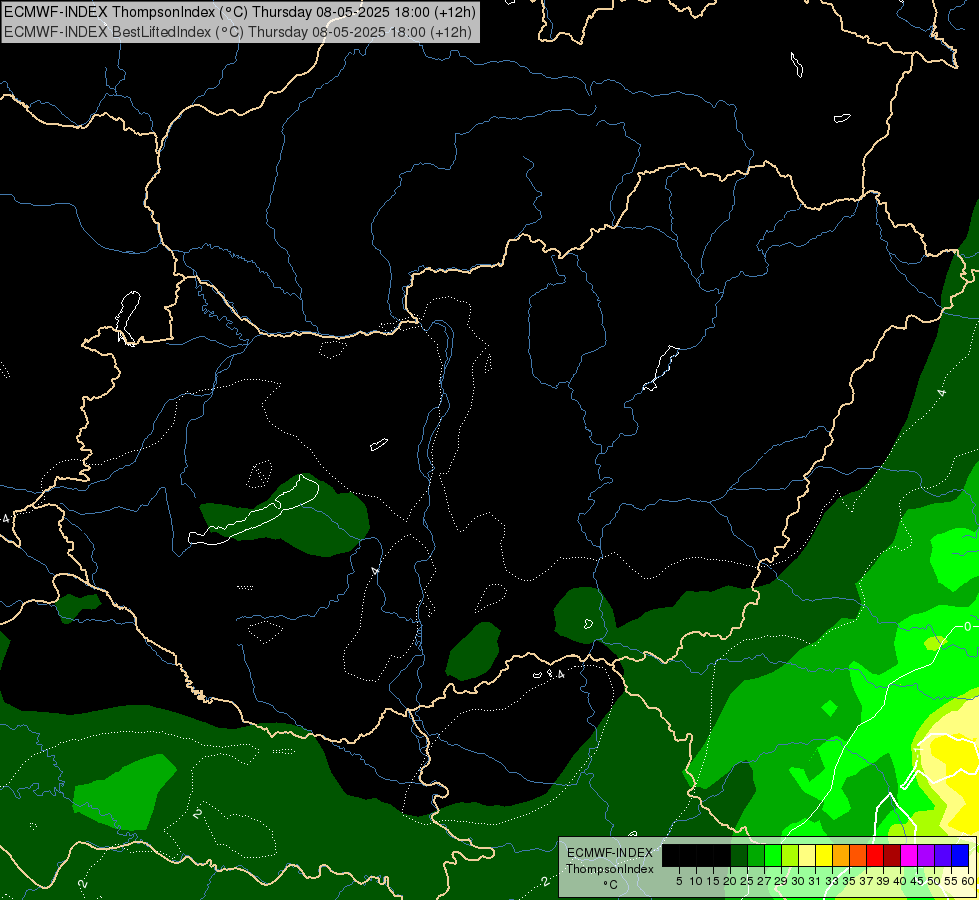
Task: Click legend tick value 25
Action: pos(747,881)
